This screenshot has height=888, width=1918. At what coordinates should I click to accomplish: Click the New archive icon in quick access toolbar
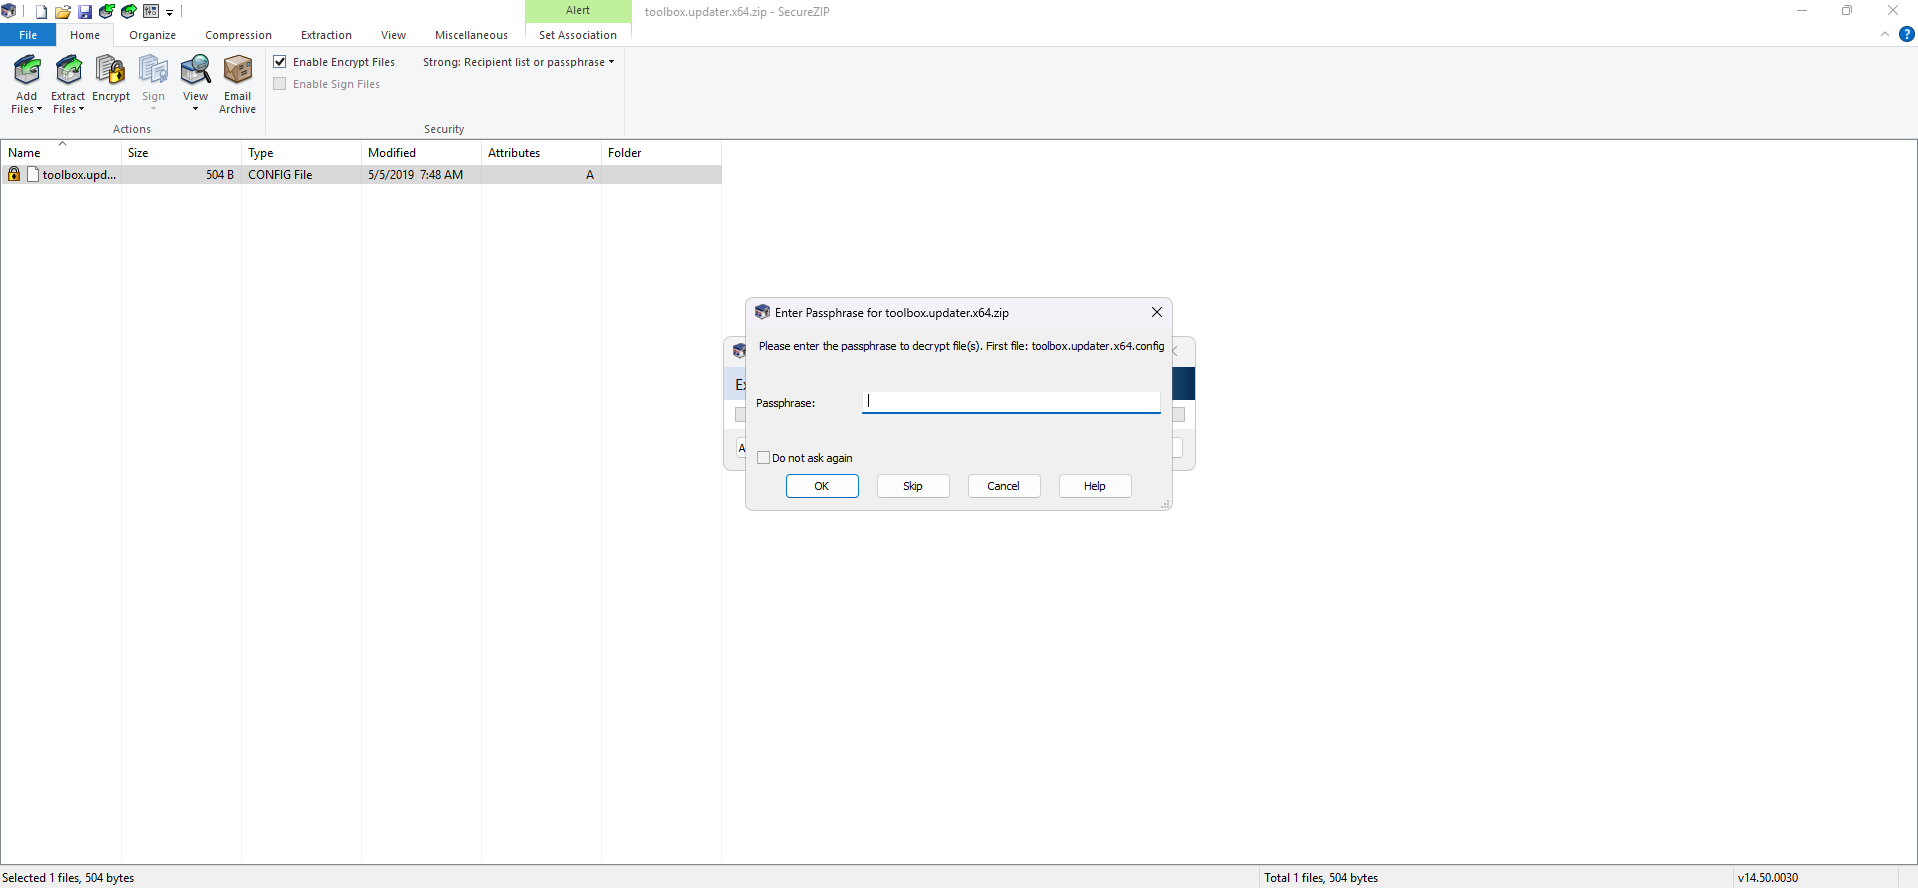pos(41,12)
